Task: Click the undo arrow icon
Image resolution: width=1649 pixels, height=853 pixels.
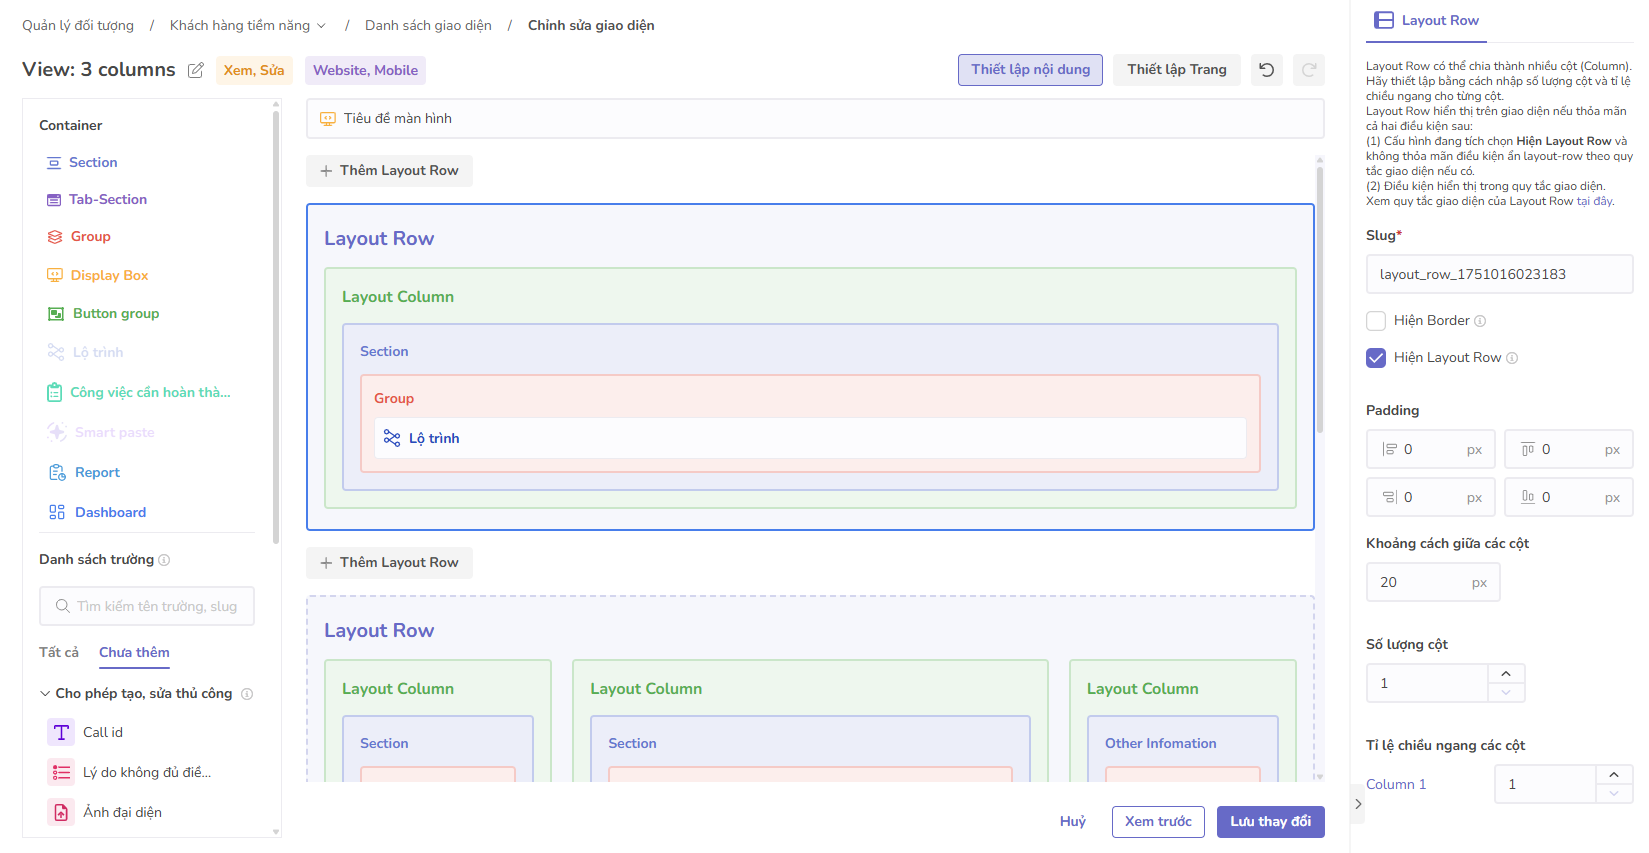Action: click(1267, 70)
